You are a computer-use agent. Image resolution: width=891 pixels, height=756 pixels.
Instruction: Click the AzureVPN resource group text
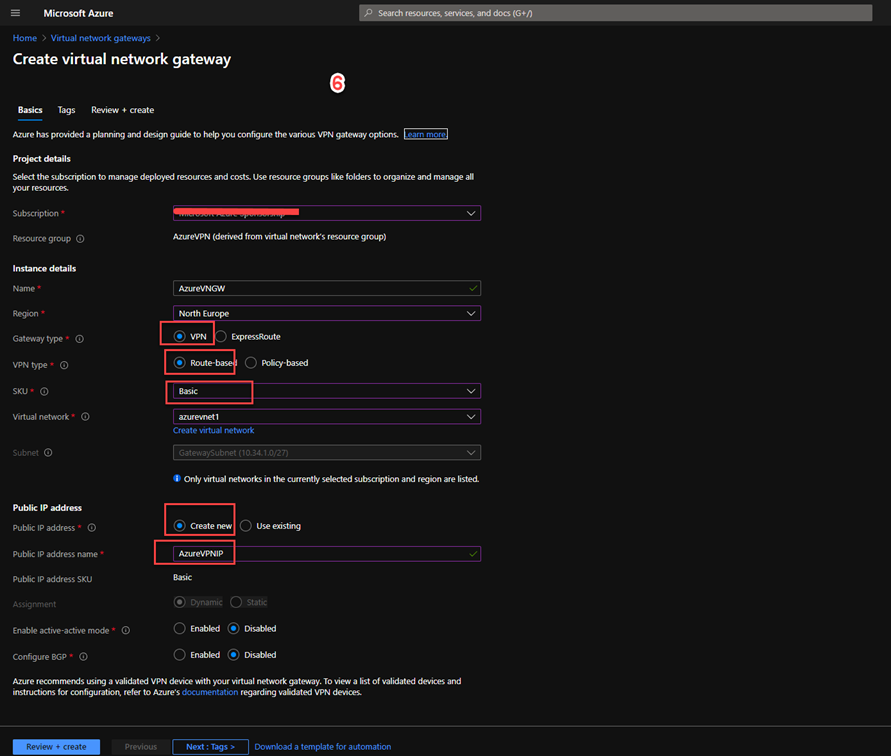(280, 236)
